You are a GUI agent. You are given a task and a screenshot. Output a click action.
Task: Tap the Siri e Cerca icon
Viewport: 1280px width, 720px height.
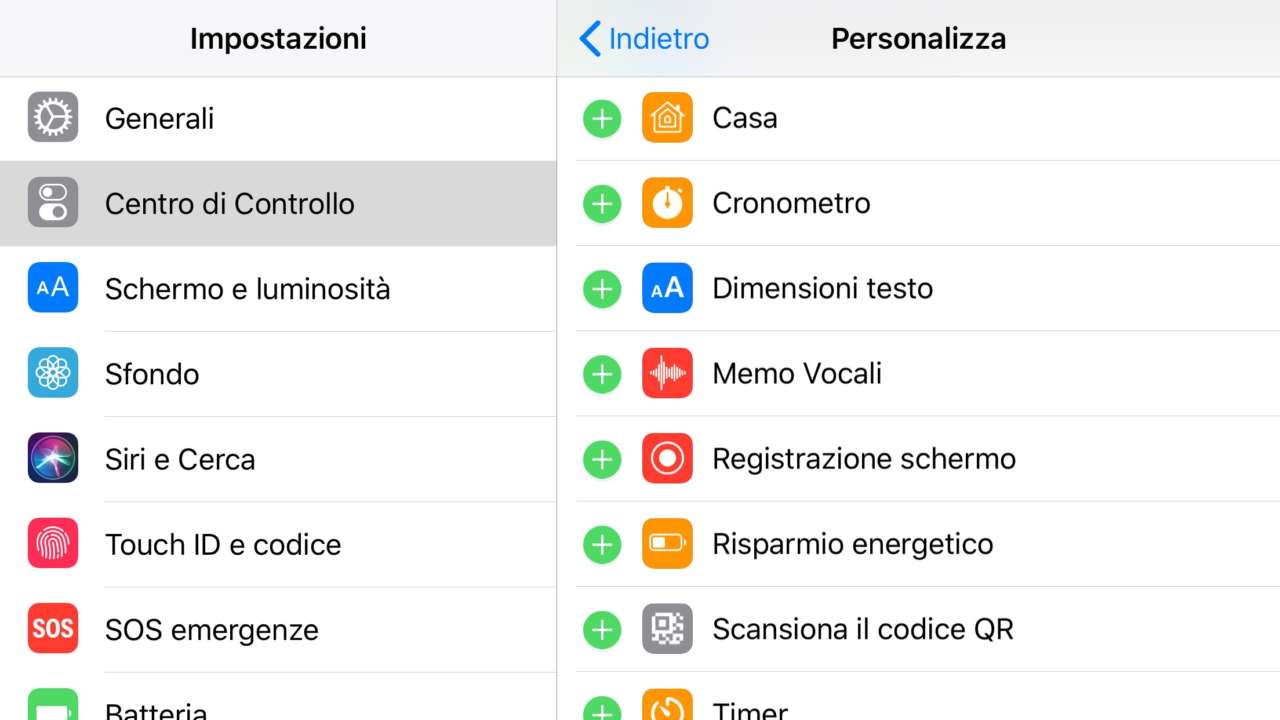point(53,459)
